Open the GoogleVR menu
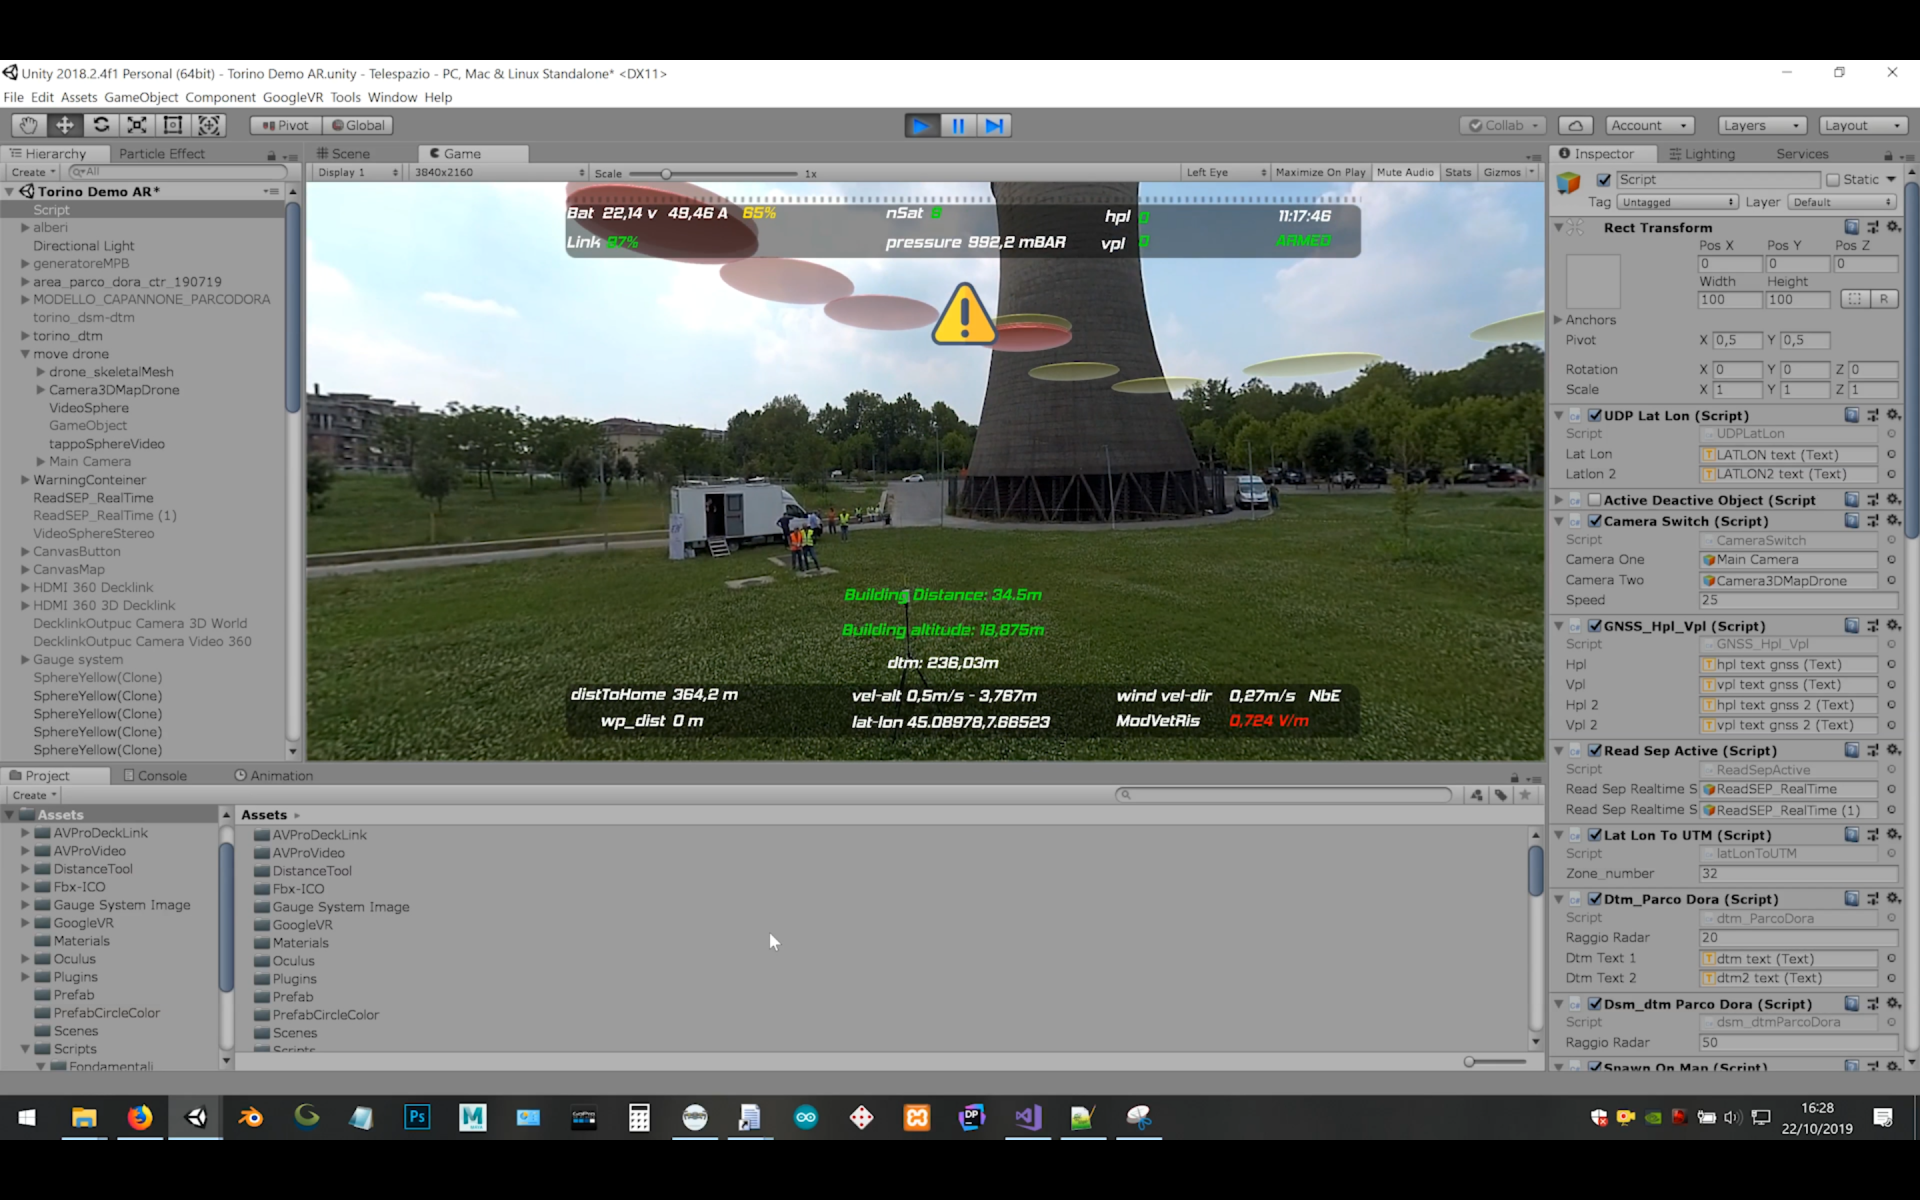This screenshot has height=1200, width=1920. tap(293, 97)
